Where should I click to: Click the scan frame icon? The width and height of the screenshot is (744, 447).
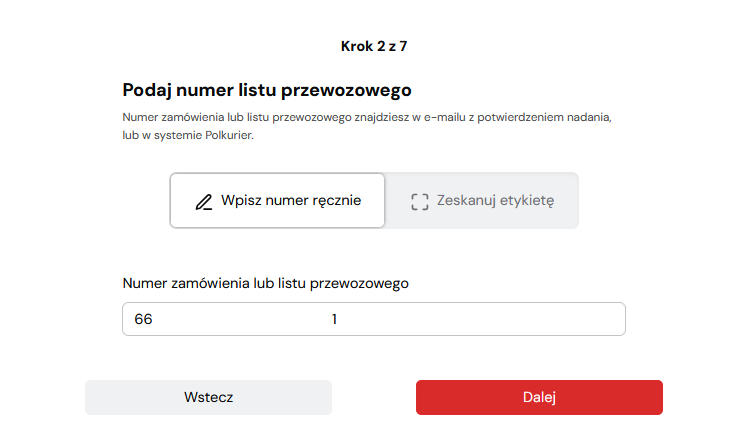click(420, 201)
